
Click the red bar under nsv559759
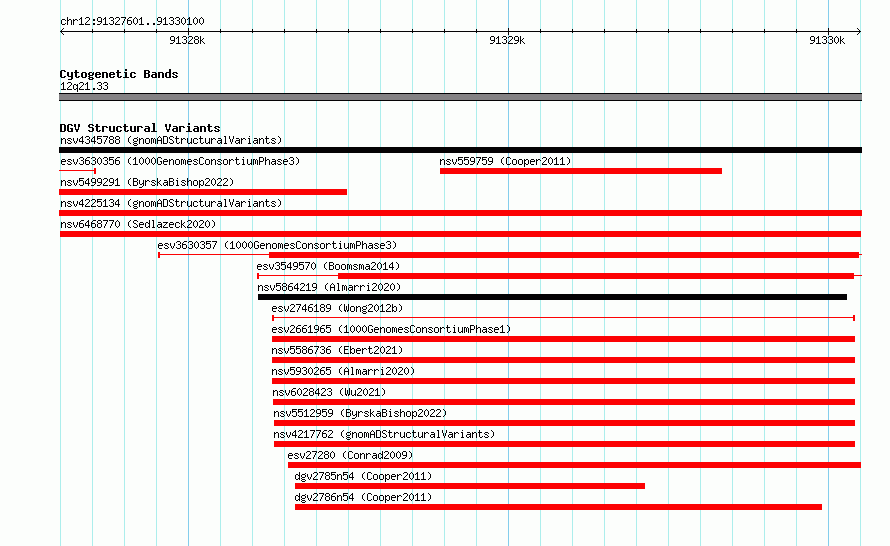pyautogui.click(x=581, y=171)
